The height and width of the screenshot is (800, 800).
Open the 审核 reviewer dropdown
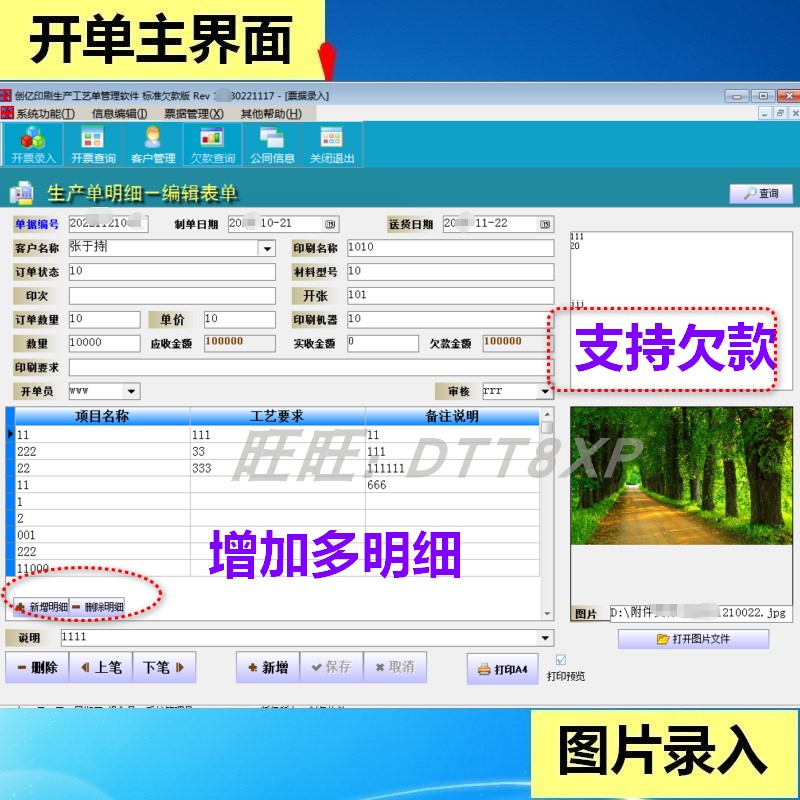(x=545, y=391)
